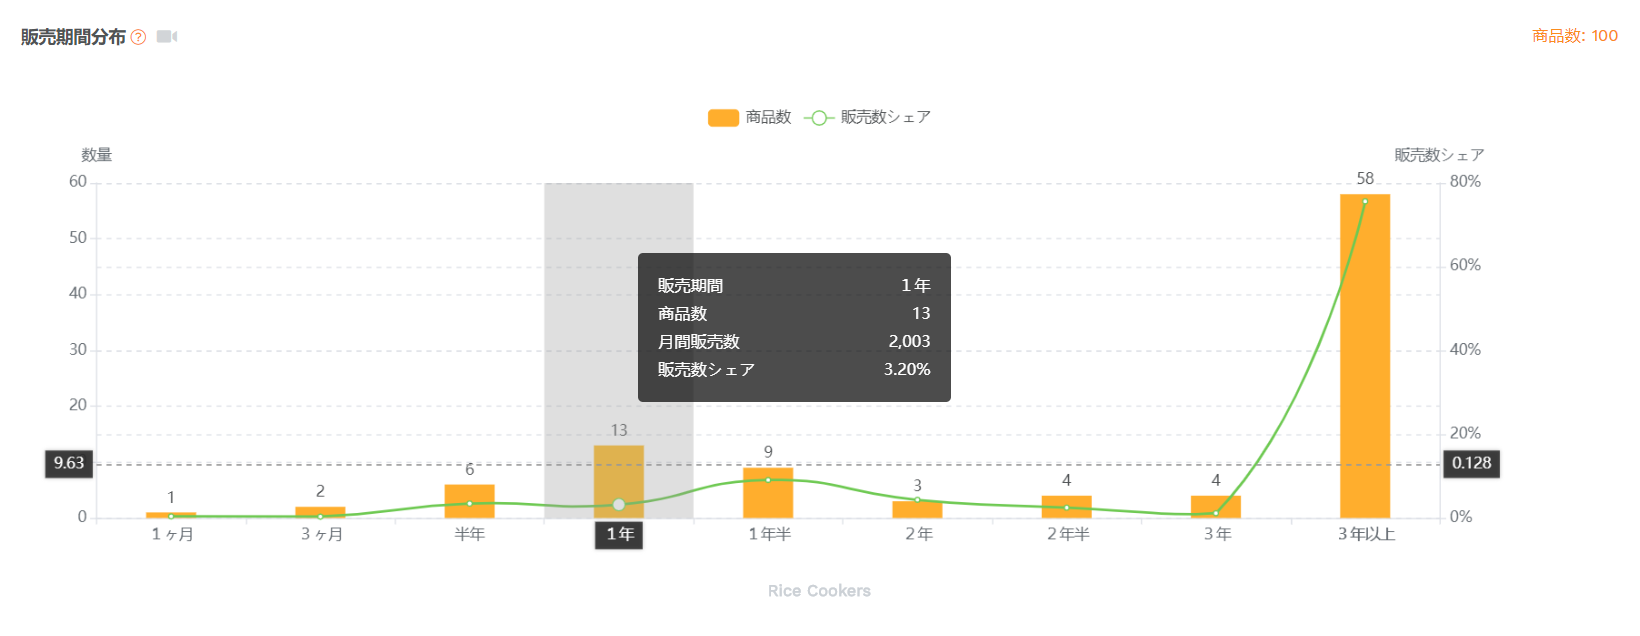Click the Rice Cookers category label
Viewport: 1640px width, 636px height.
pyautogui.click(x=819, y=591)
